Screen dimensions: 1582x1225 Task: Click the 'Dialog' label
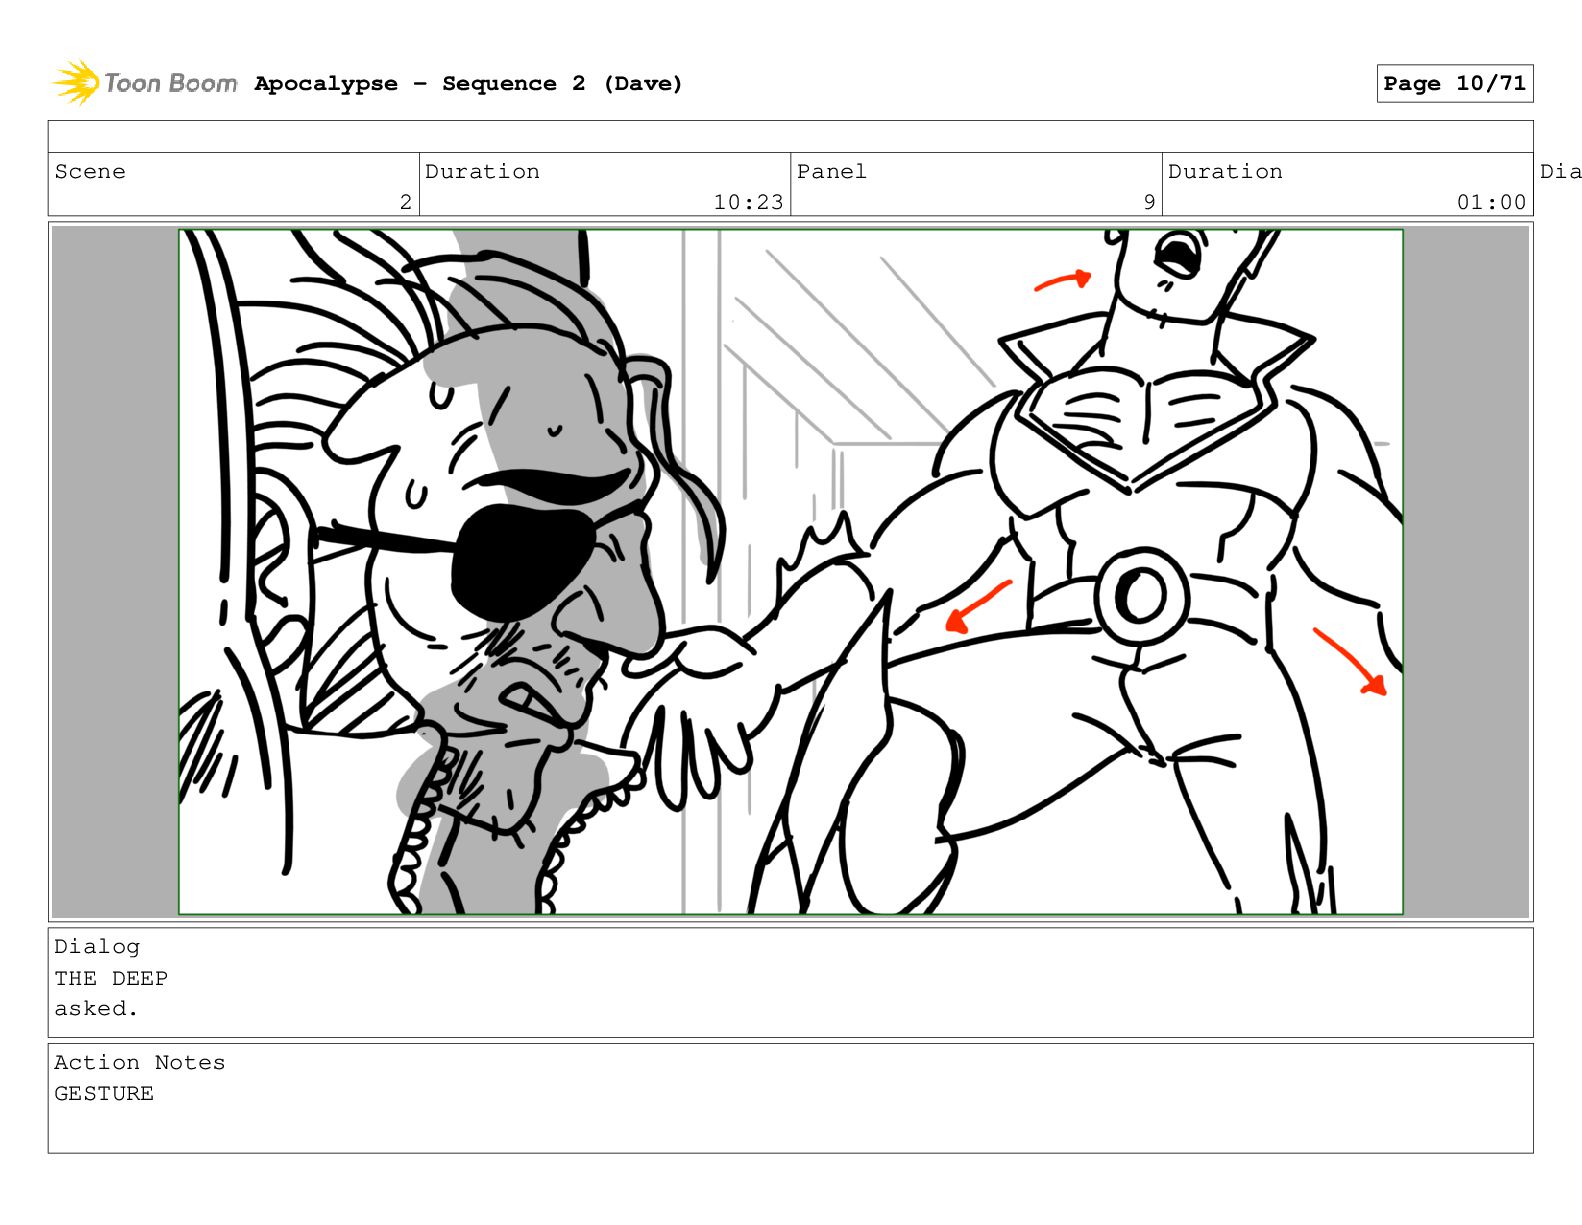[97, 947]
